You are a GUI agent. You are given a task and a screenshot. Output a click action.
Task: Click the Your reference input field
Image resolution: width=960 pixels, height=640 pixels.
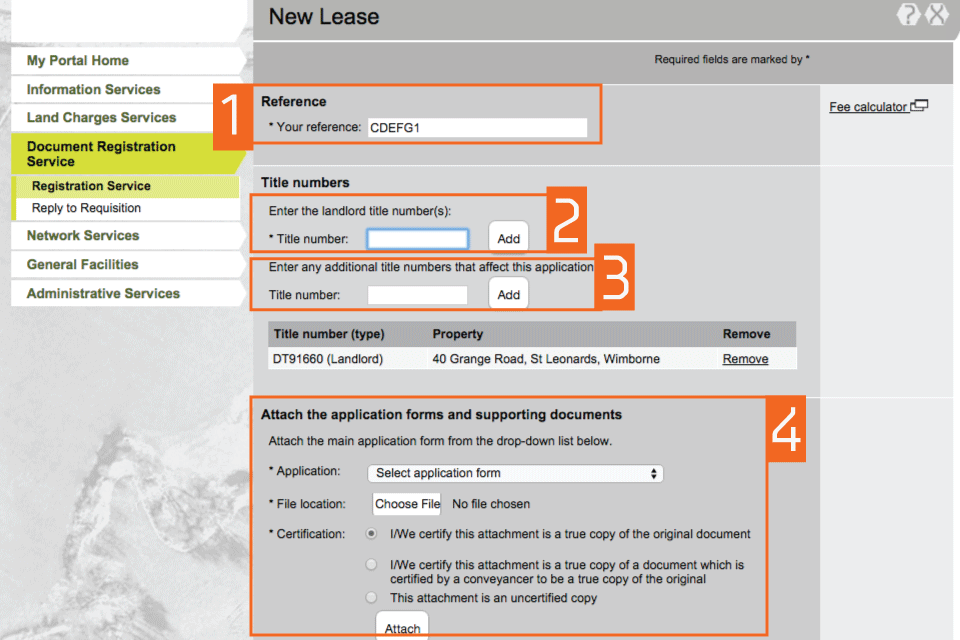[477, 128]
